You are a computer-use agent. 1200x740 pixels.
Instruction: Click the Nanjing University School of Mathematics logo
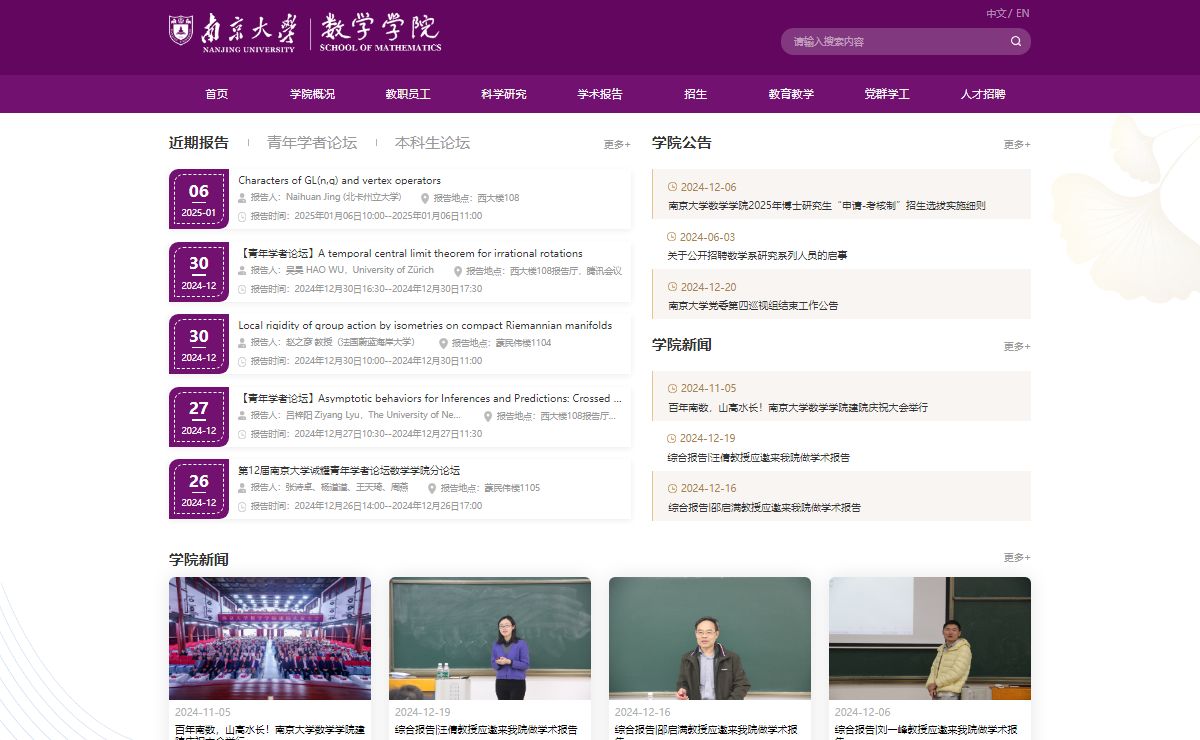[305, 33]
